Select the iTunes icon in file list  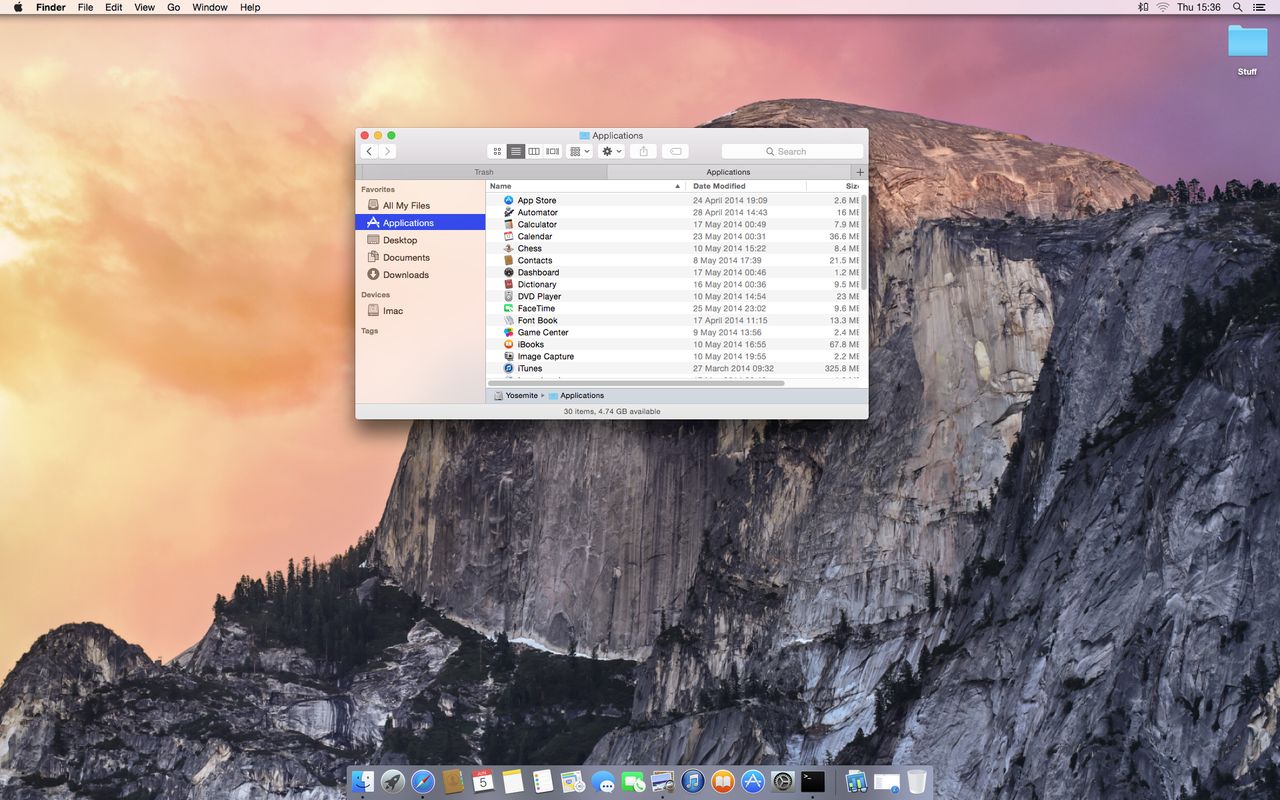[x=508, y=368]
